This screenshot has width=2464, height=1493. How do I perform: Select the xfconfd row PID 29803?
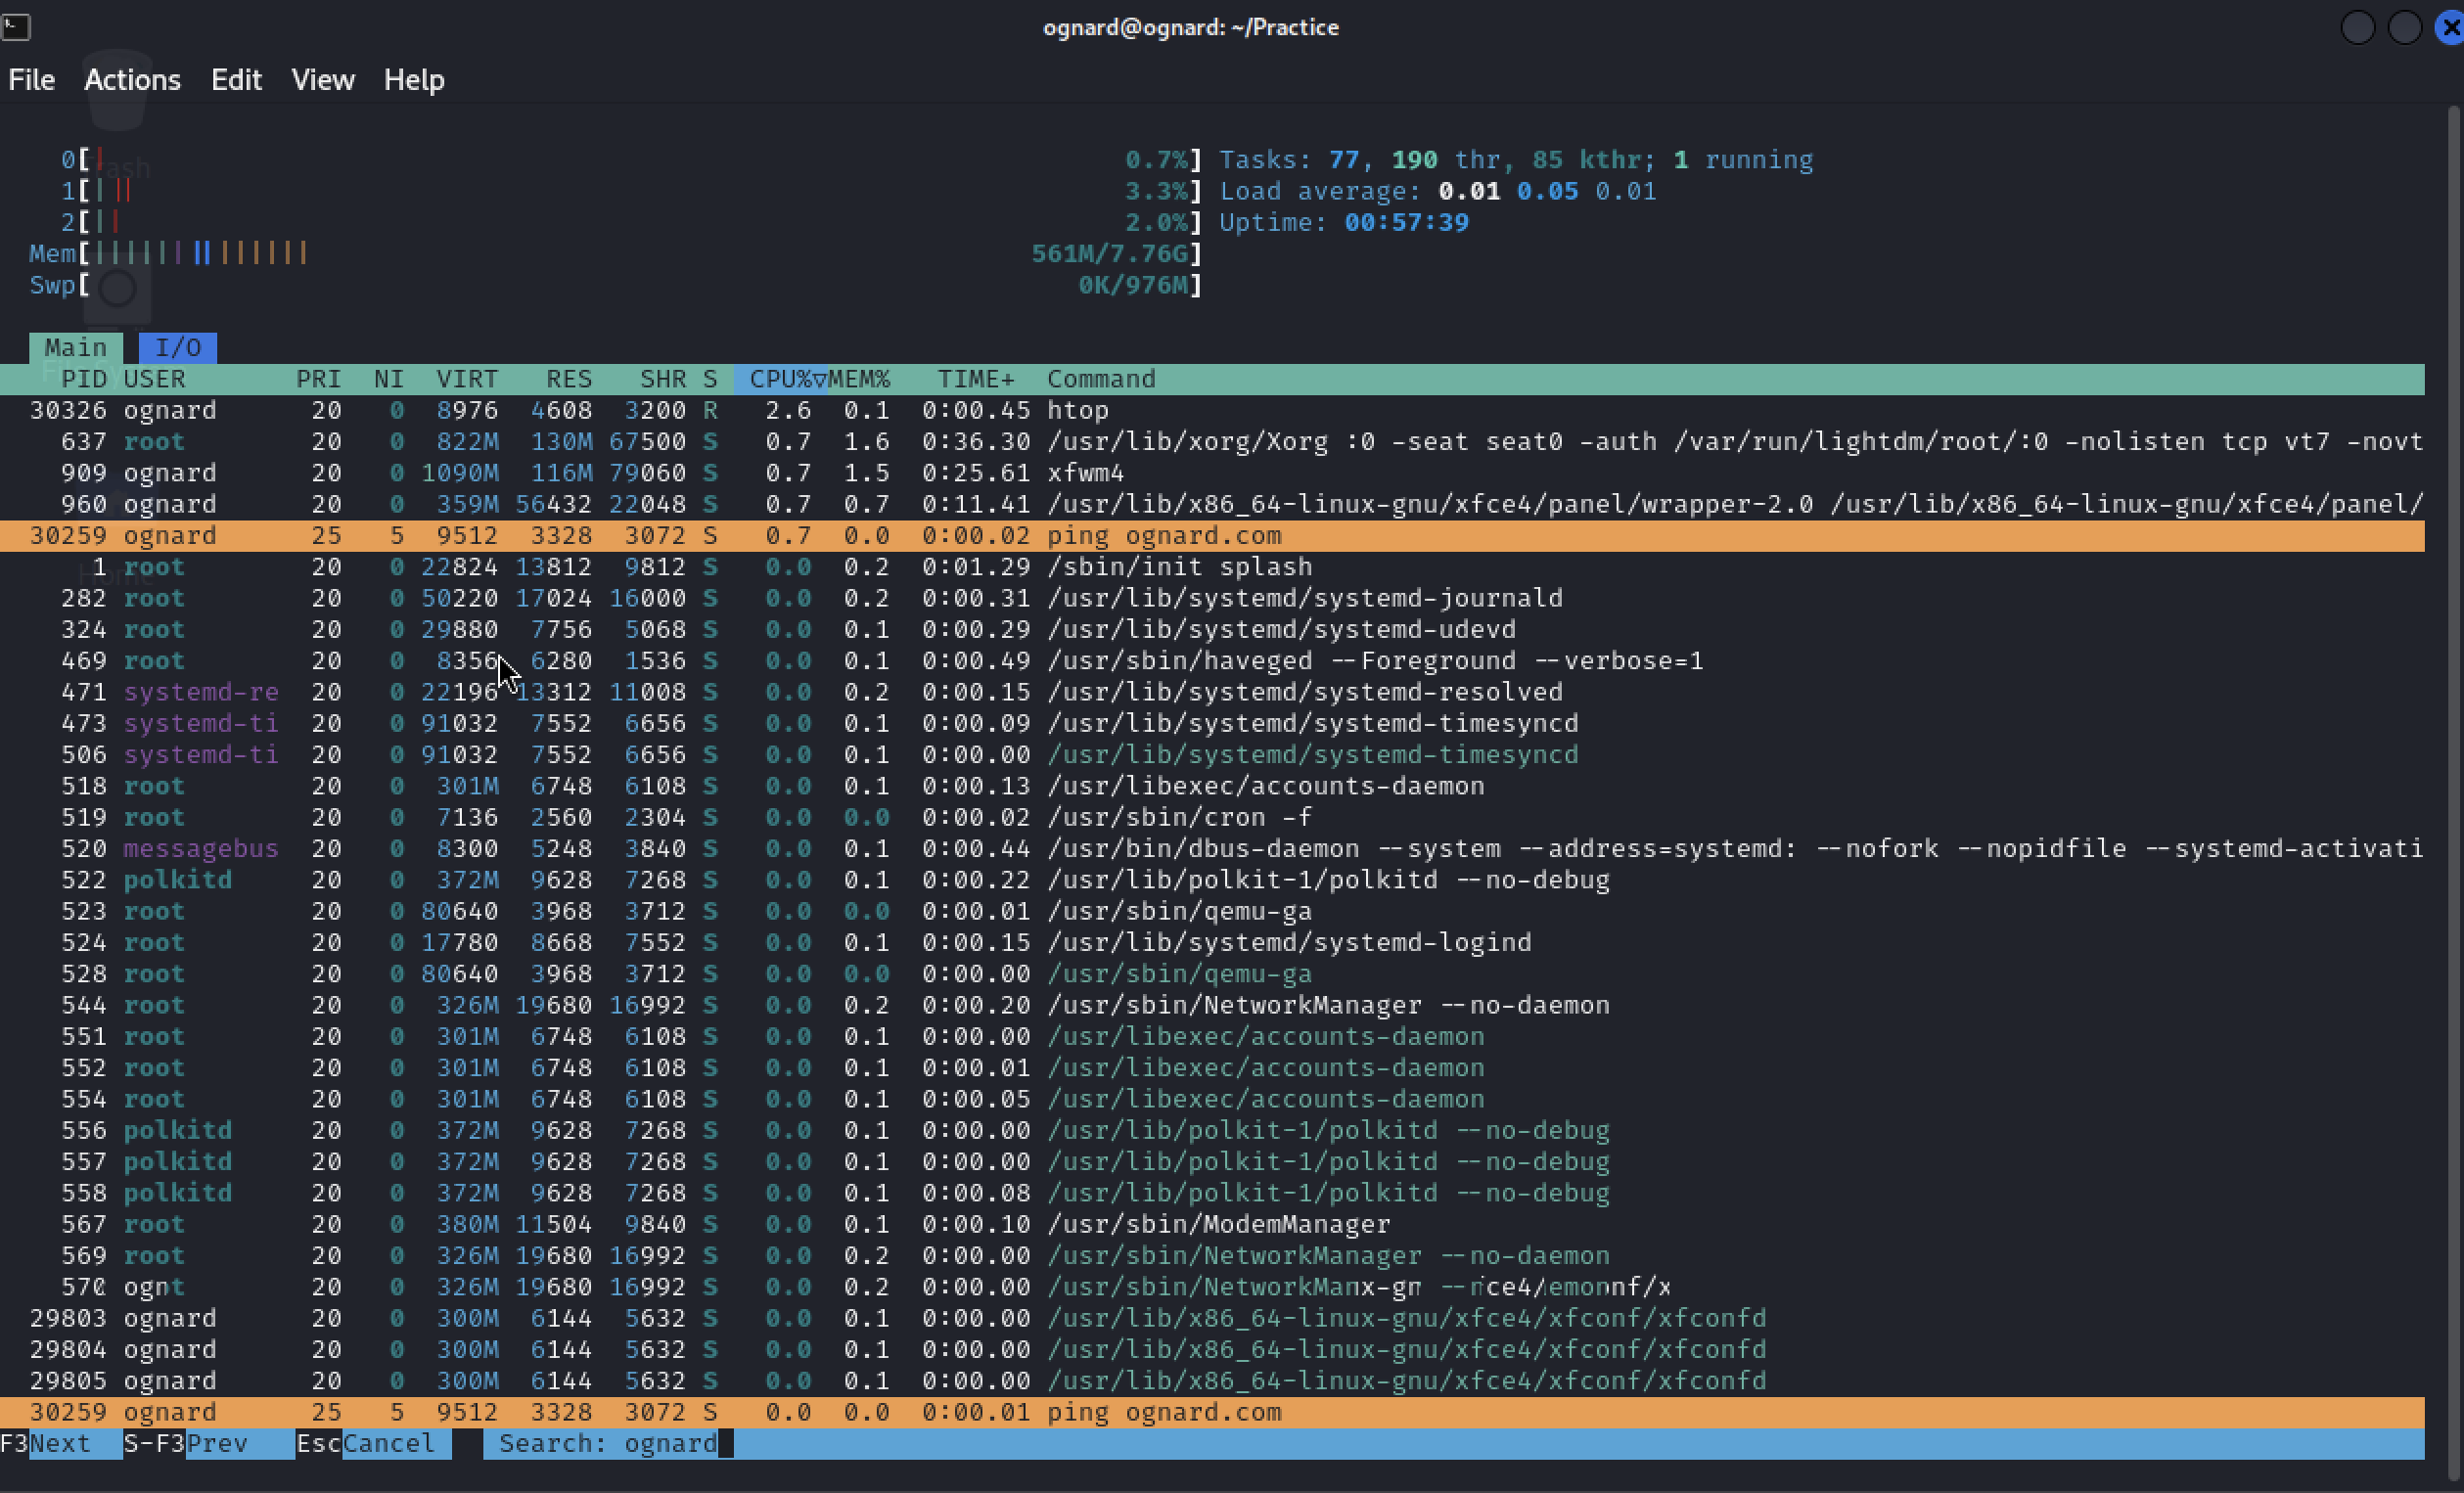click(1212, 1318)
